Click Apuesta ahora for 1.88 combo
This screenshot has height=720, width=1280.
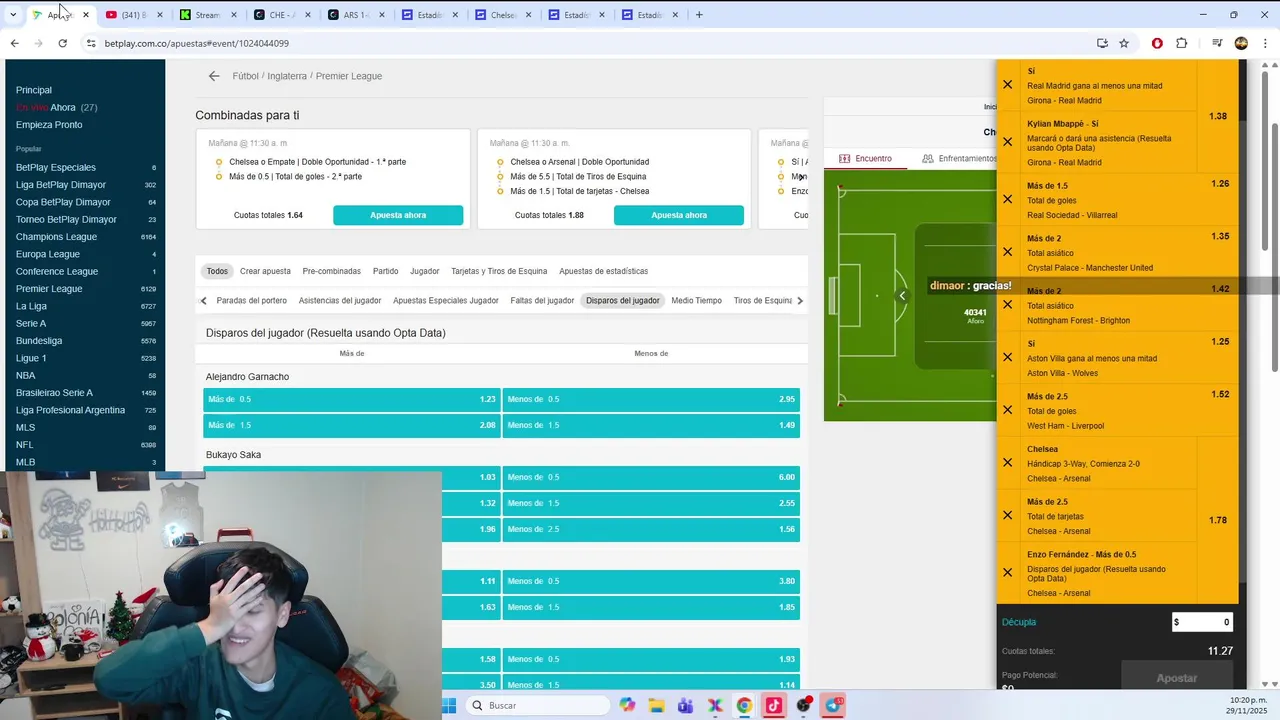[x=679, y=215]
